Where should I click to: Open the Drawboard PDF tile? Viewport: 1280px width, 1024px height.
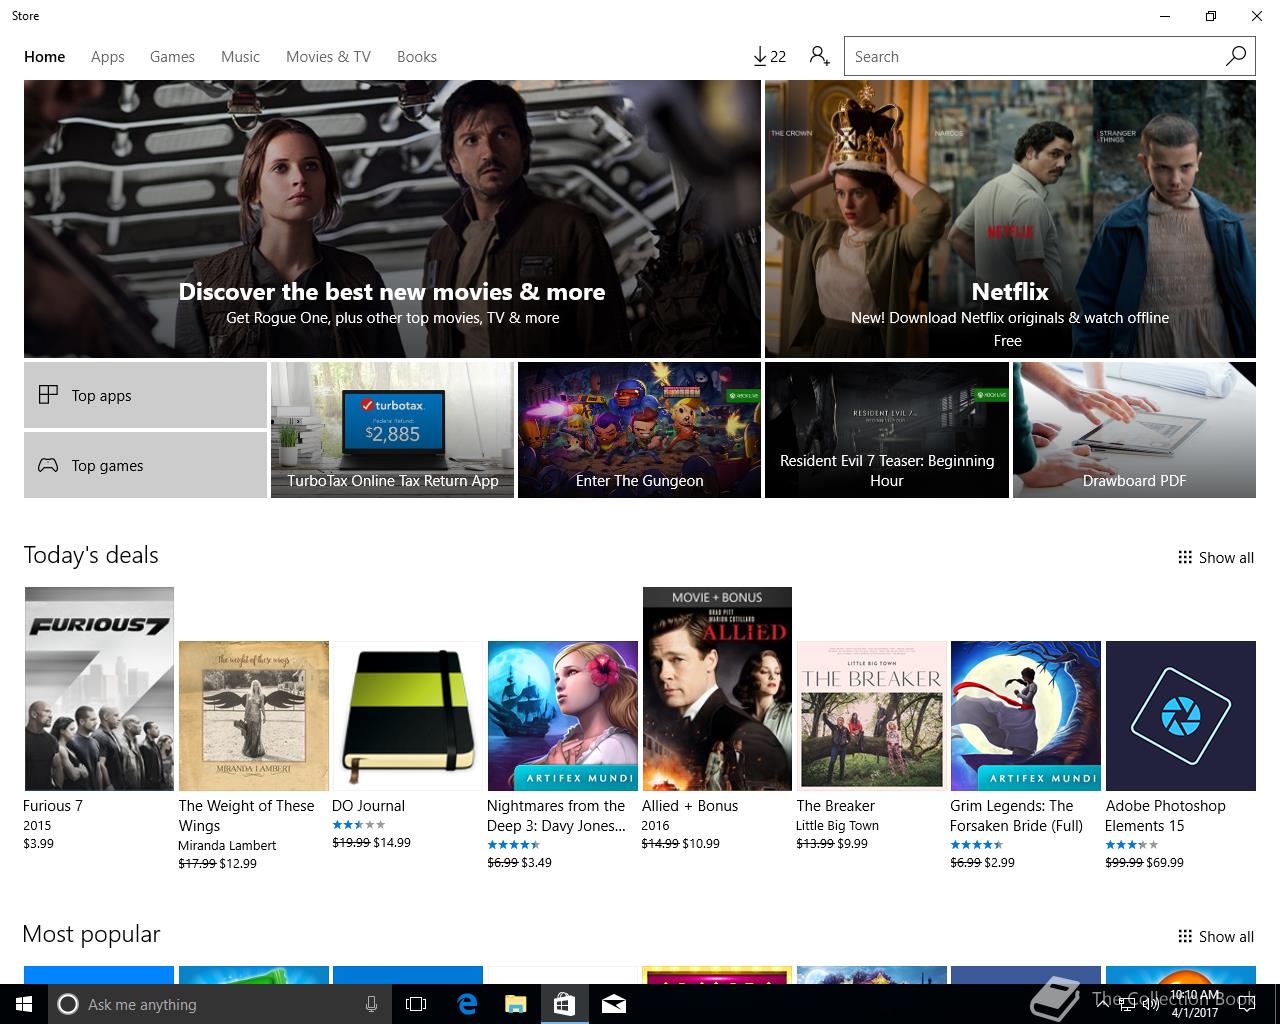1134,430
